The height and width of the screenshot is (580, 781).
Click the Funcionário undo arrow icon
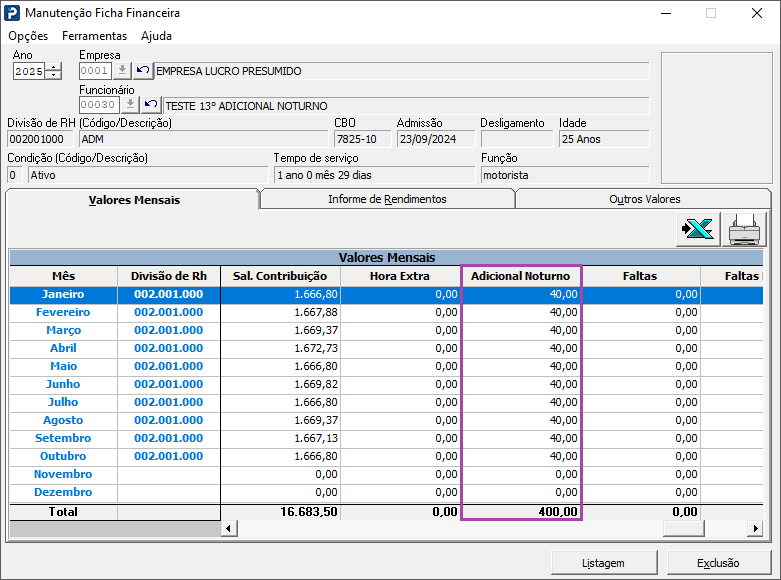[151, 105]
